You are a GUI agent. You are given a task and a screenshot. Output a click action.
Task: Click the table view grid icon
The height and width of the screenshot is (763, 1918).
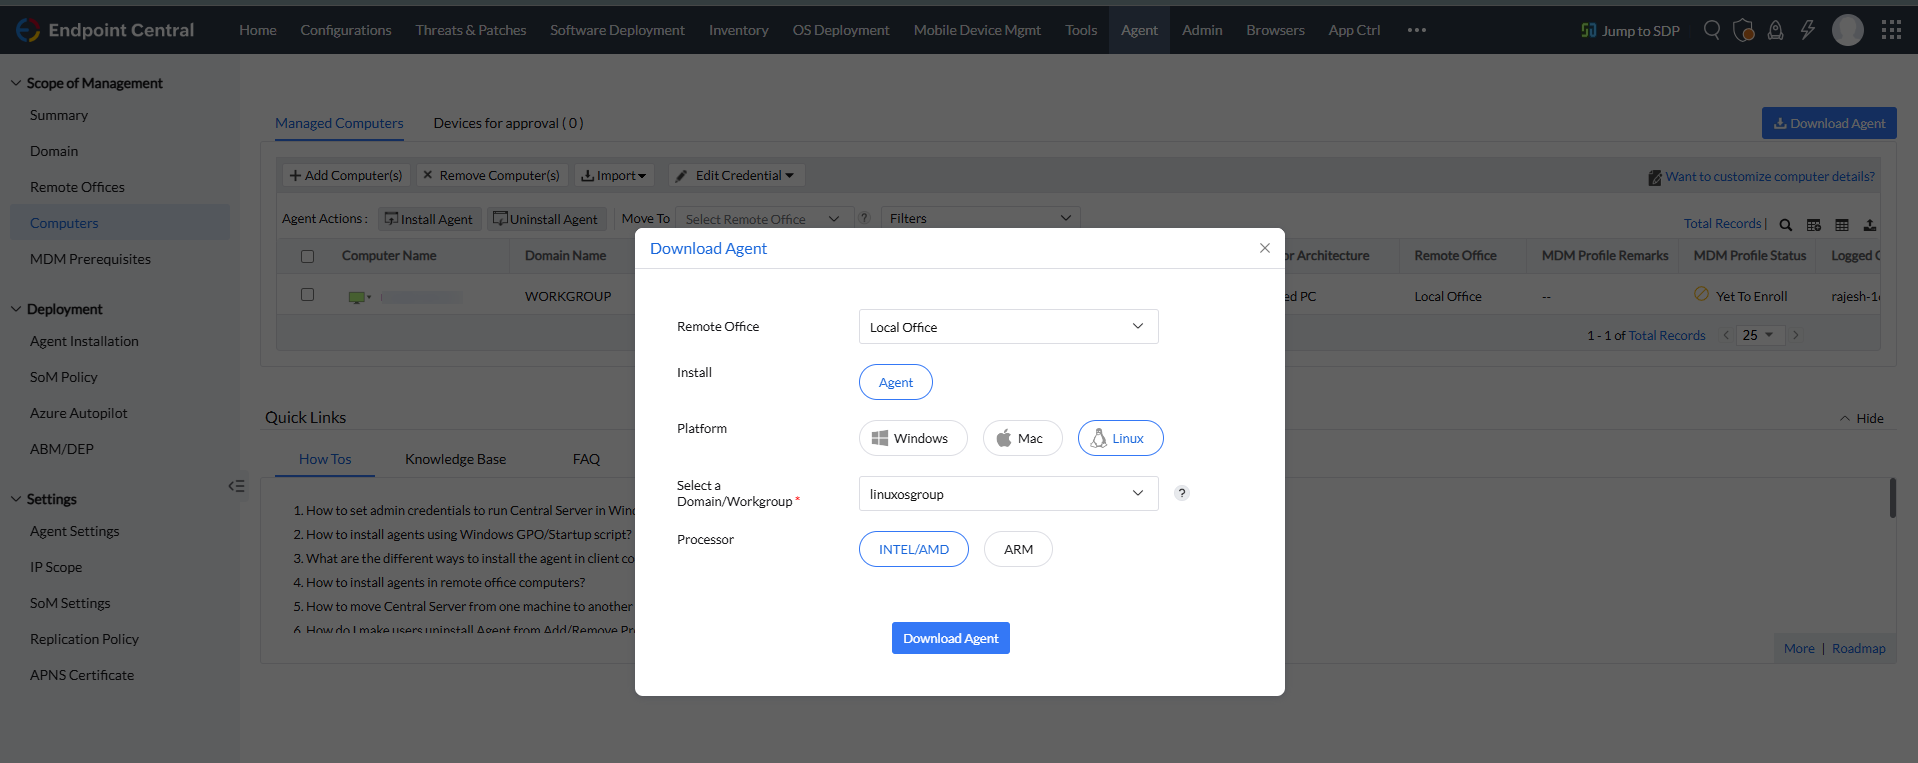click(1842, 225)
